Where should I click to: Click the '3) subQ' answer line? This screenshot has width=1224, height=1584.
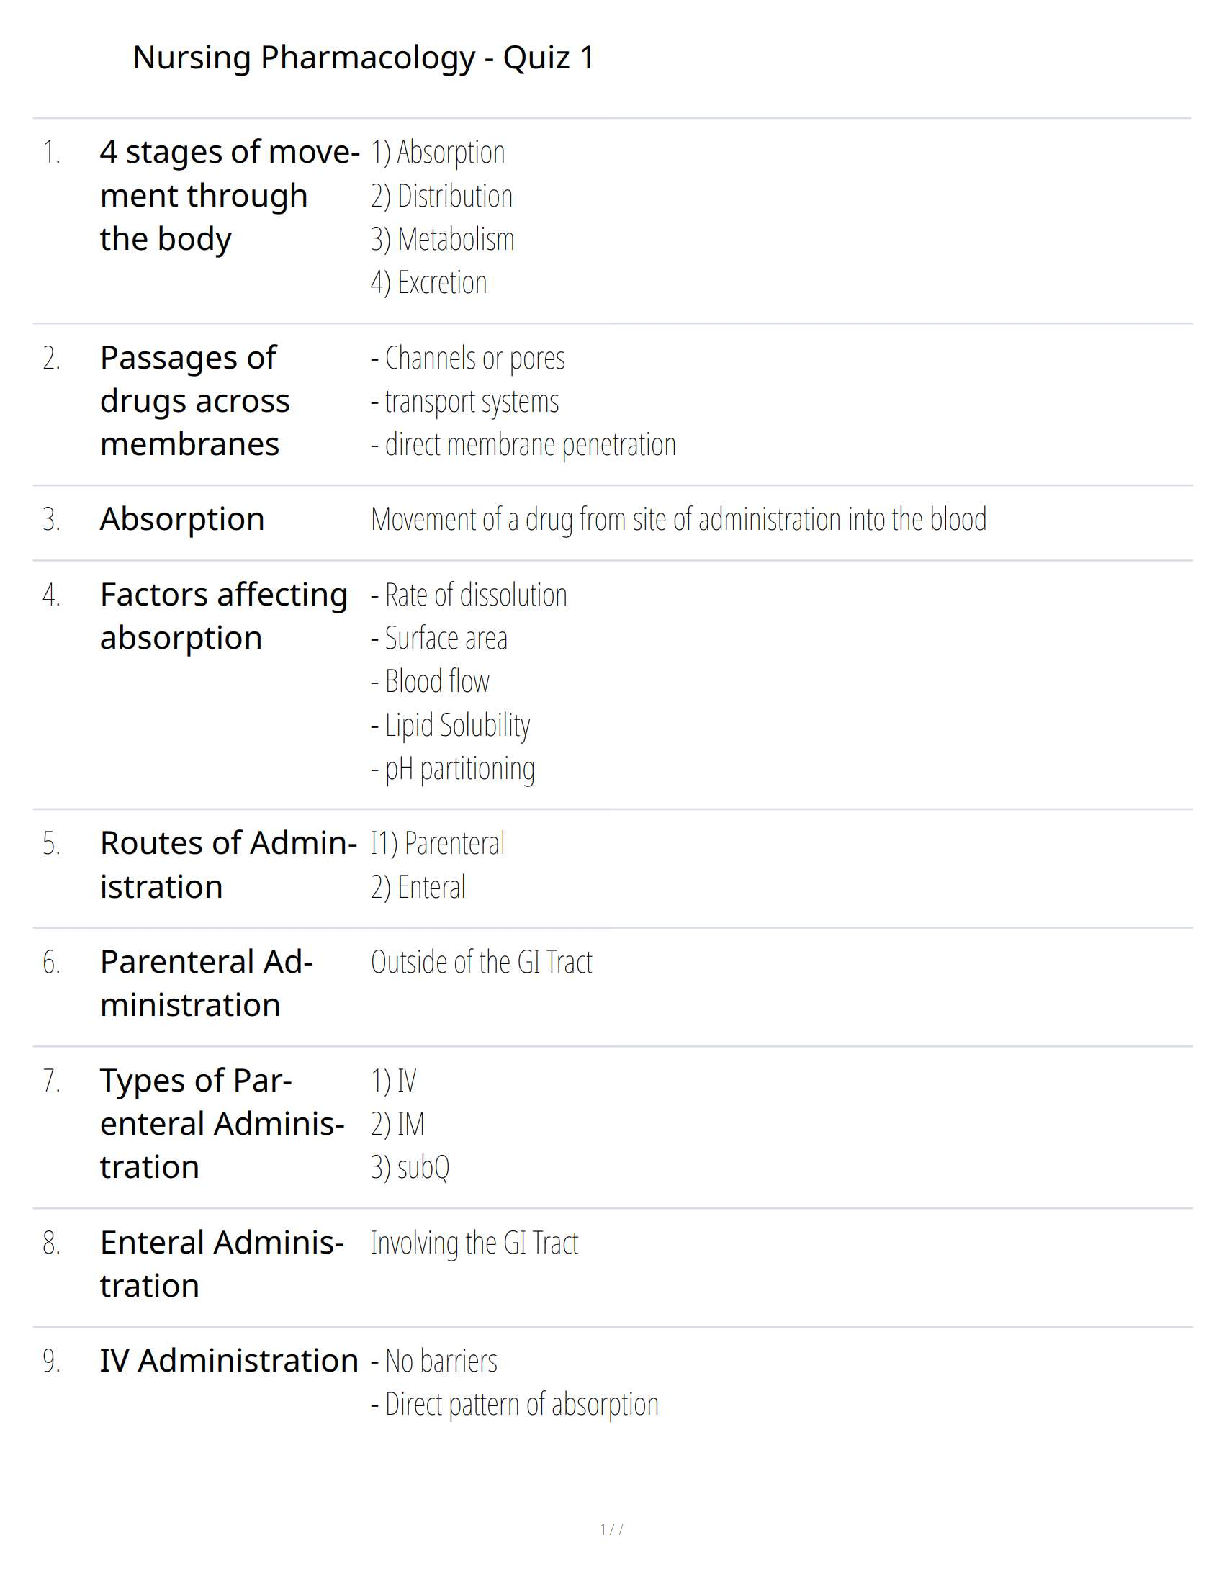click(x=410, y=1168)
